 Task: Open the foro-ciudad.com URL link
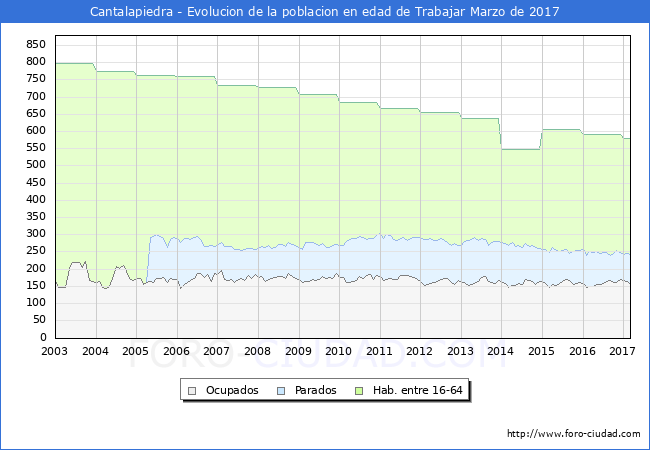point(574,434)
